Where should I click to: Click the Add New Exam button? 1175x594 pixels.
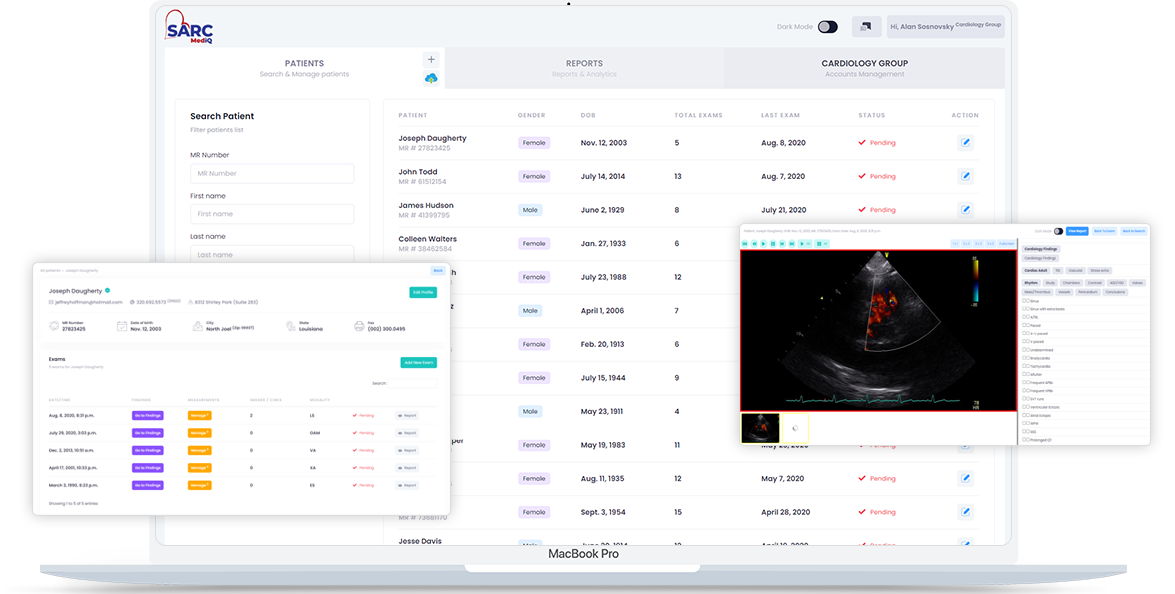click(419, 362)
